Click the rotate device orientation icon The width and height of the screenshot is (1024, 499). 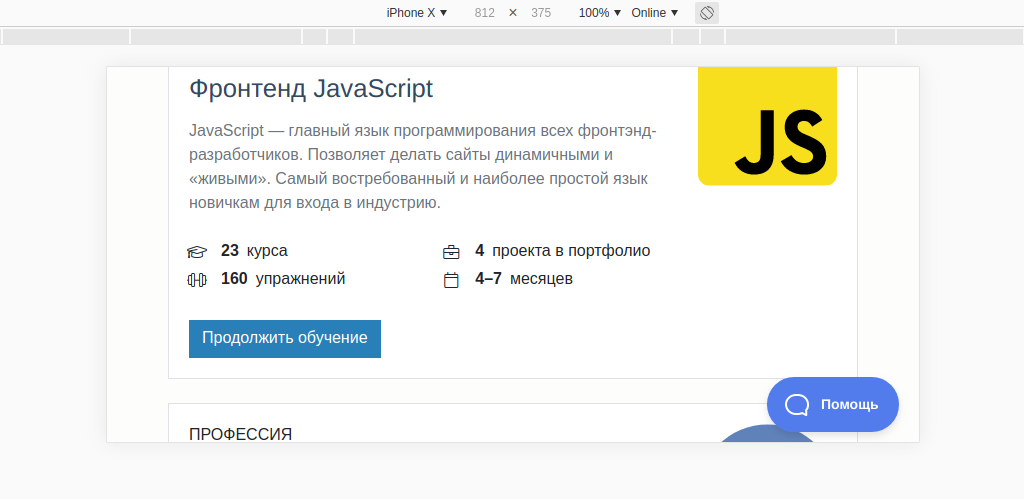(x=707, y=13)
